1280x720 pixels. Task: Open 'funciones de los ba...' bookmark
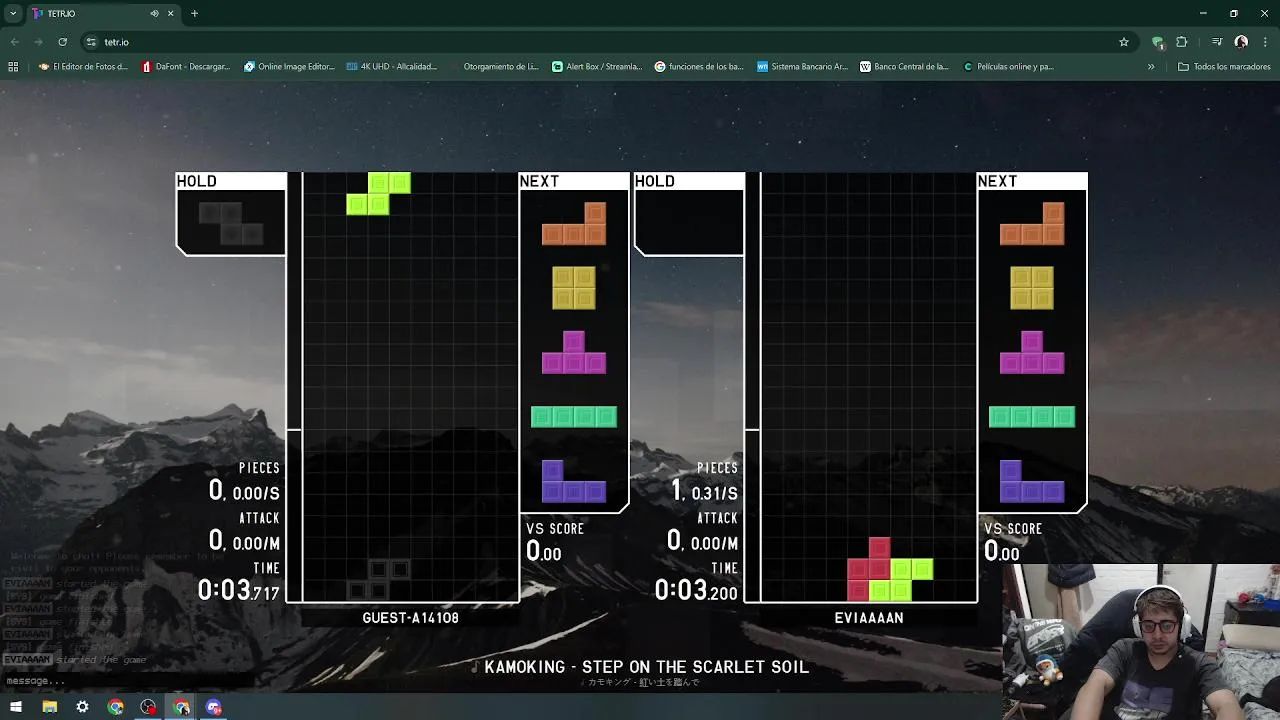[699, 67]
